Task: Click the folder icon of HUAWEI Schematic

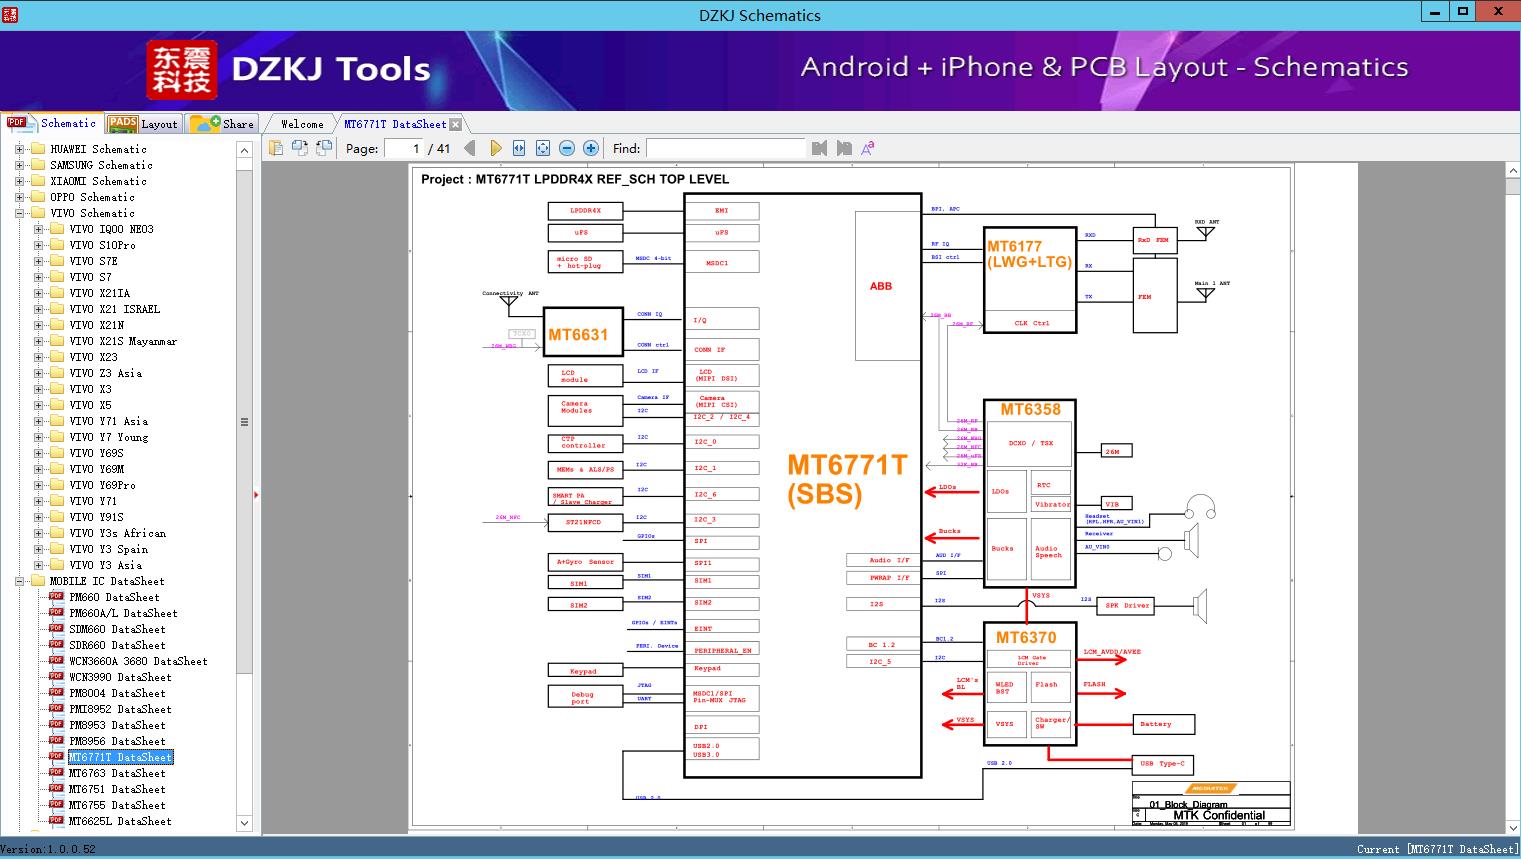Action: pyautogui.click(x=38, y=149)
